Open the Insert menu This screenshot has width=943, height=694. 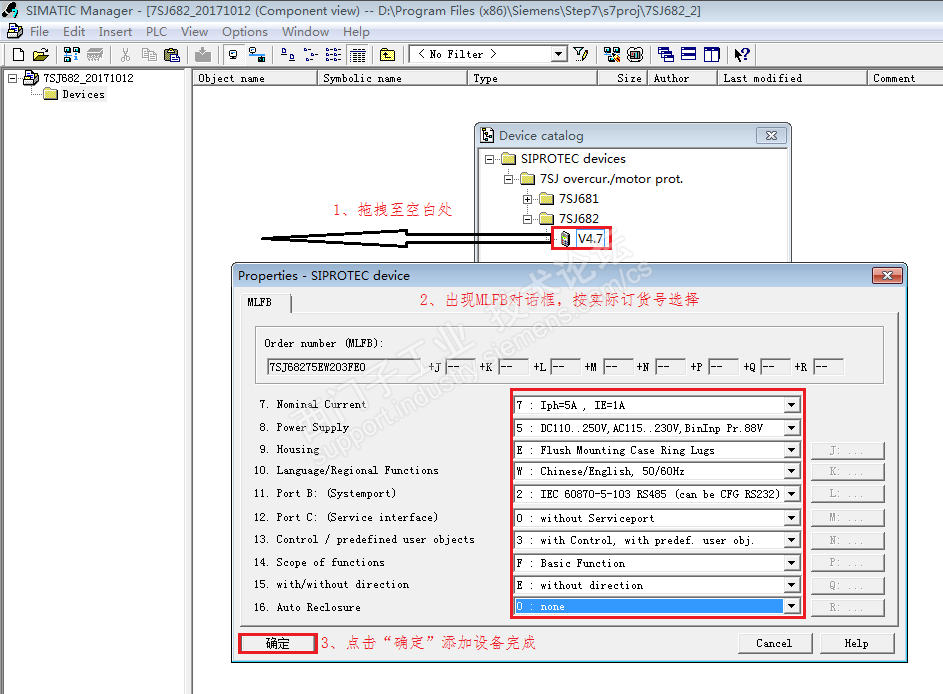coord(115,32)
